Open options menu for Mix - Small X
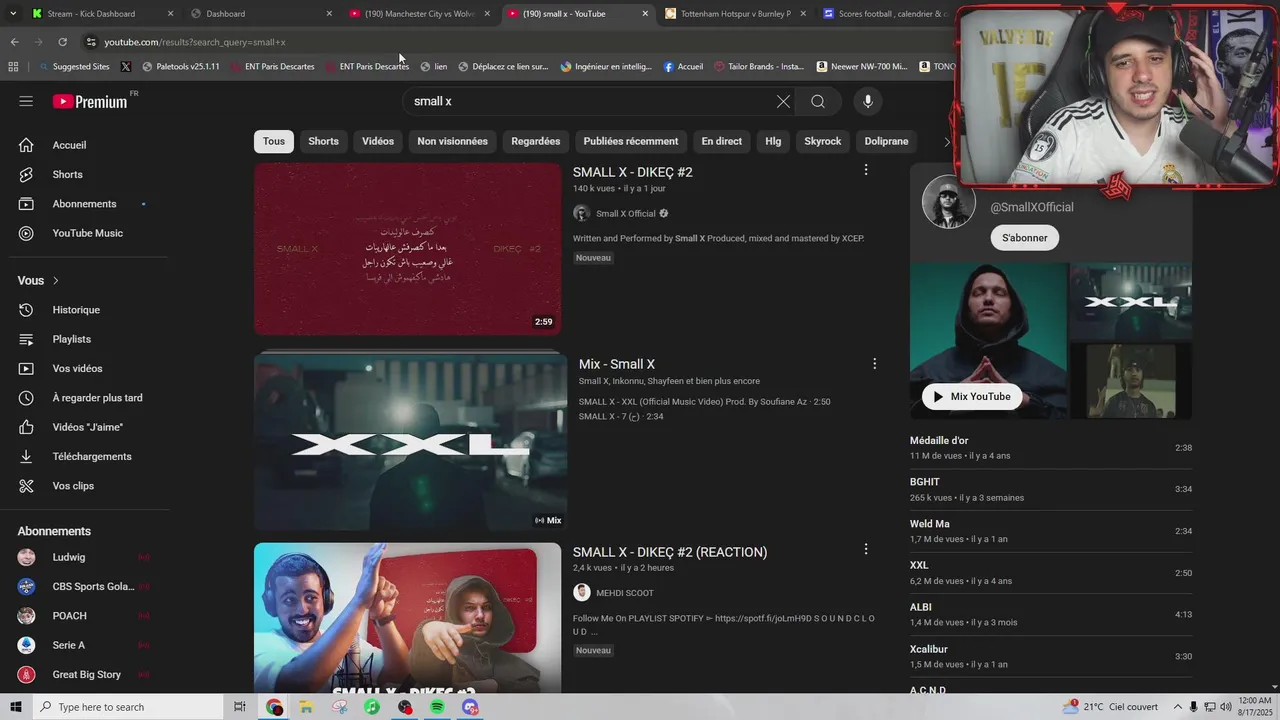This screenshot has height=720, width=1280. pyautogui.click(x=874, y=364)
